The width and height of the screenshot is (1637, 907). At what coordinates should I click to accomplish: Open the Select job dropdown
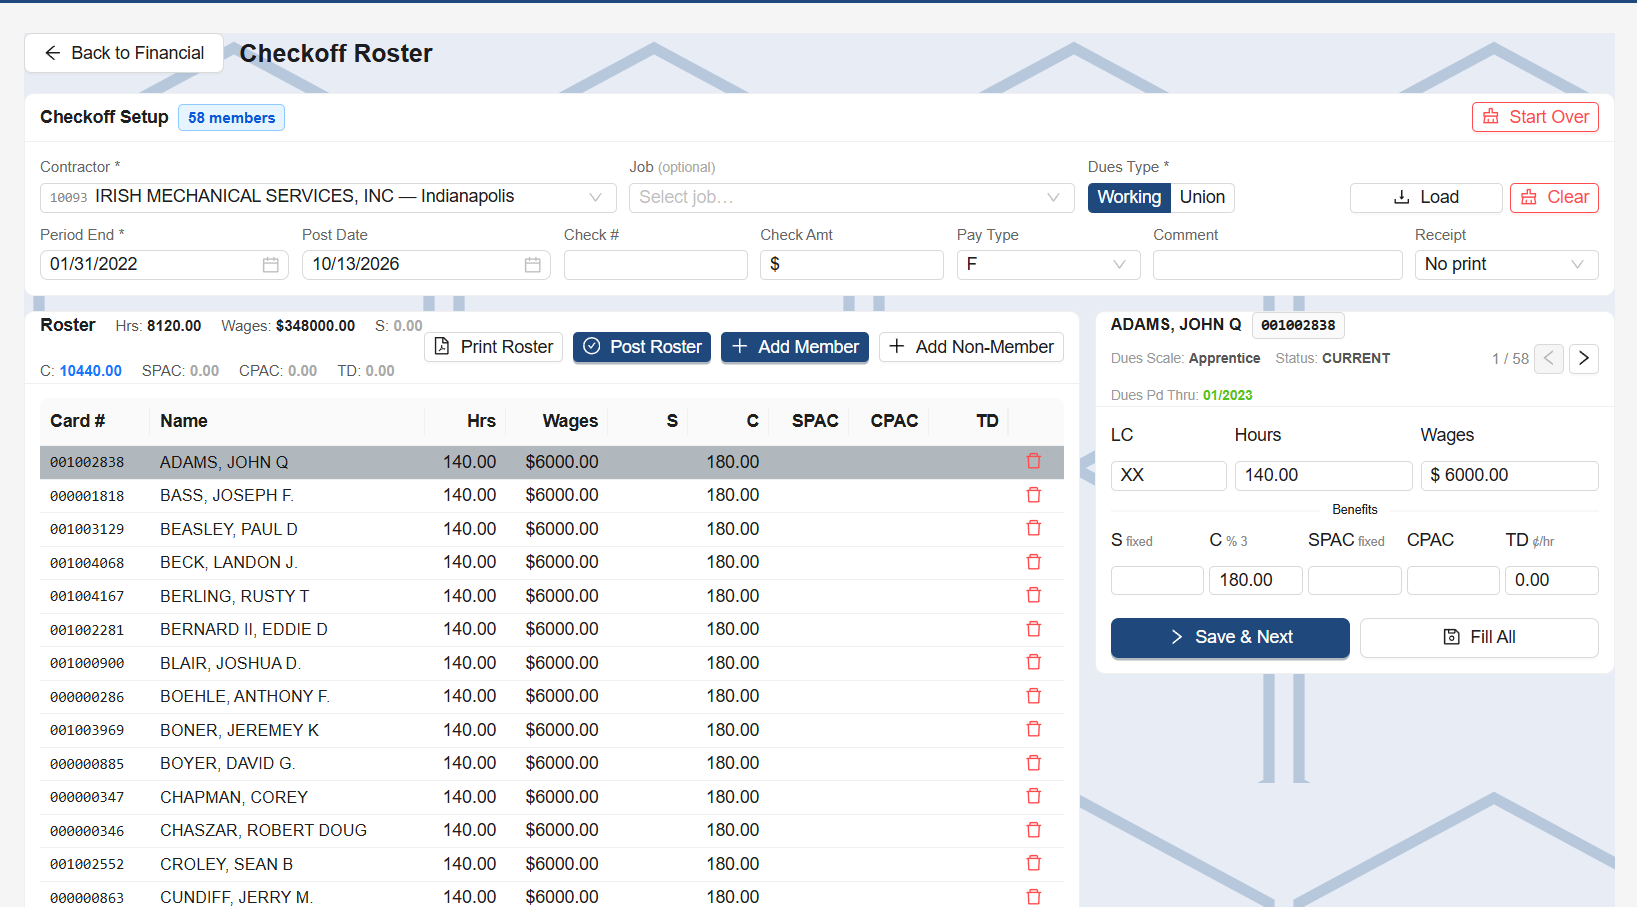point(851,198)
